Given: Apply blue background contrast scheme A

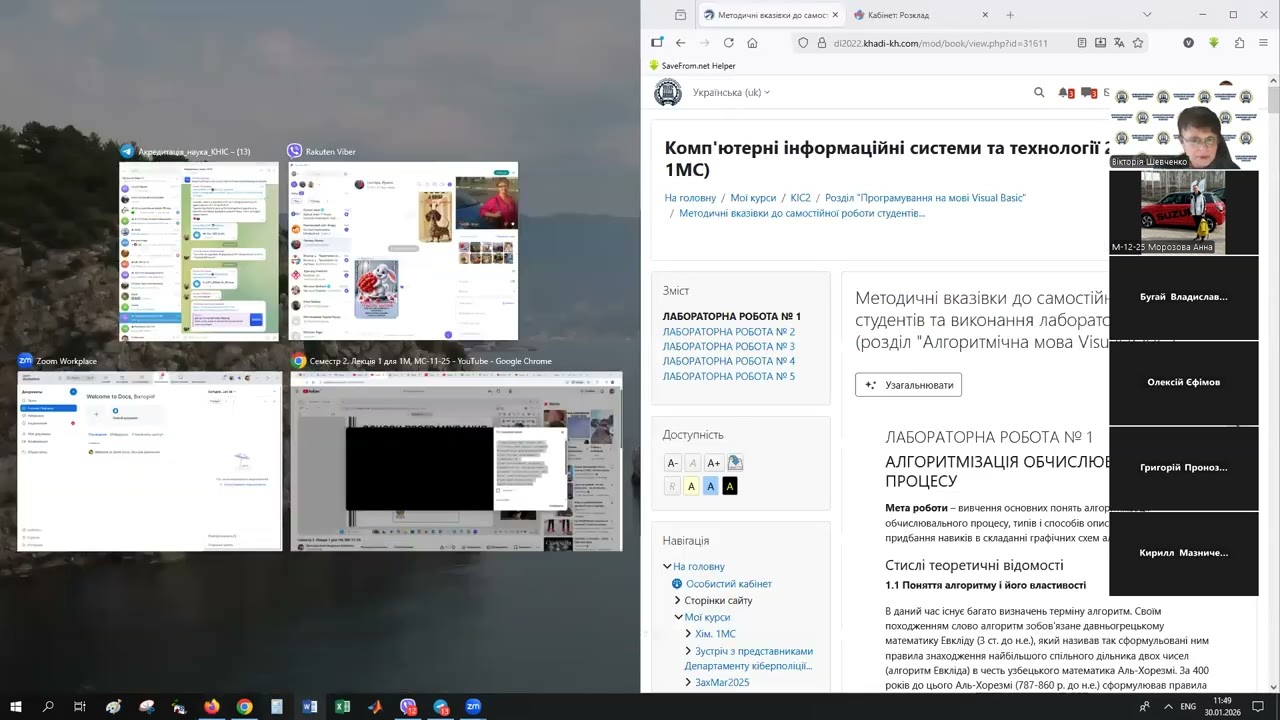Looking at the screenshot, I should click(710, 486).
